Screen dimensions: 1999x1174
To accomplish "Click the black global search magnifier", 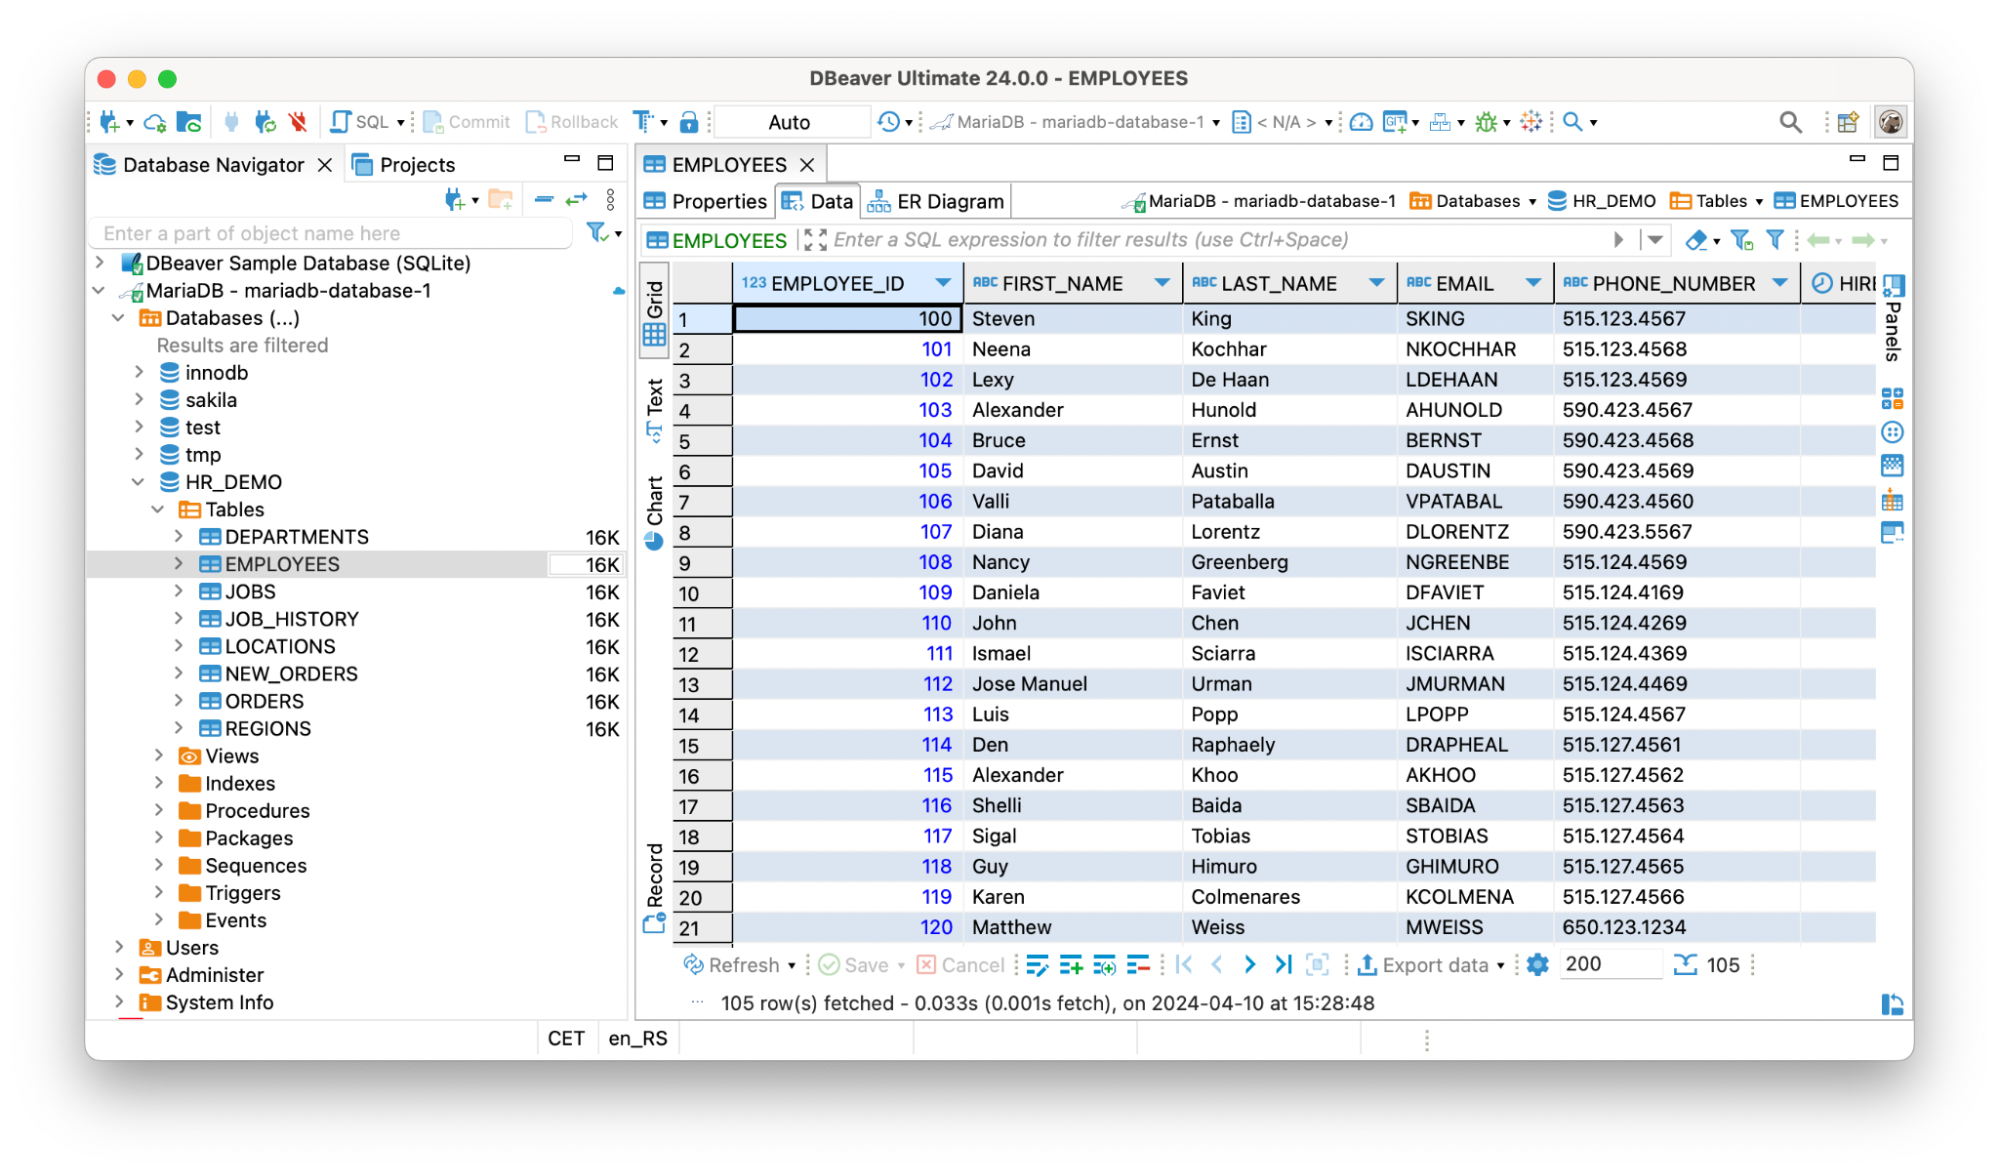I will (x=1790, y=122).
